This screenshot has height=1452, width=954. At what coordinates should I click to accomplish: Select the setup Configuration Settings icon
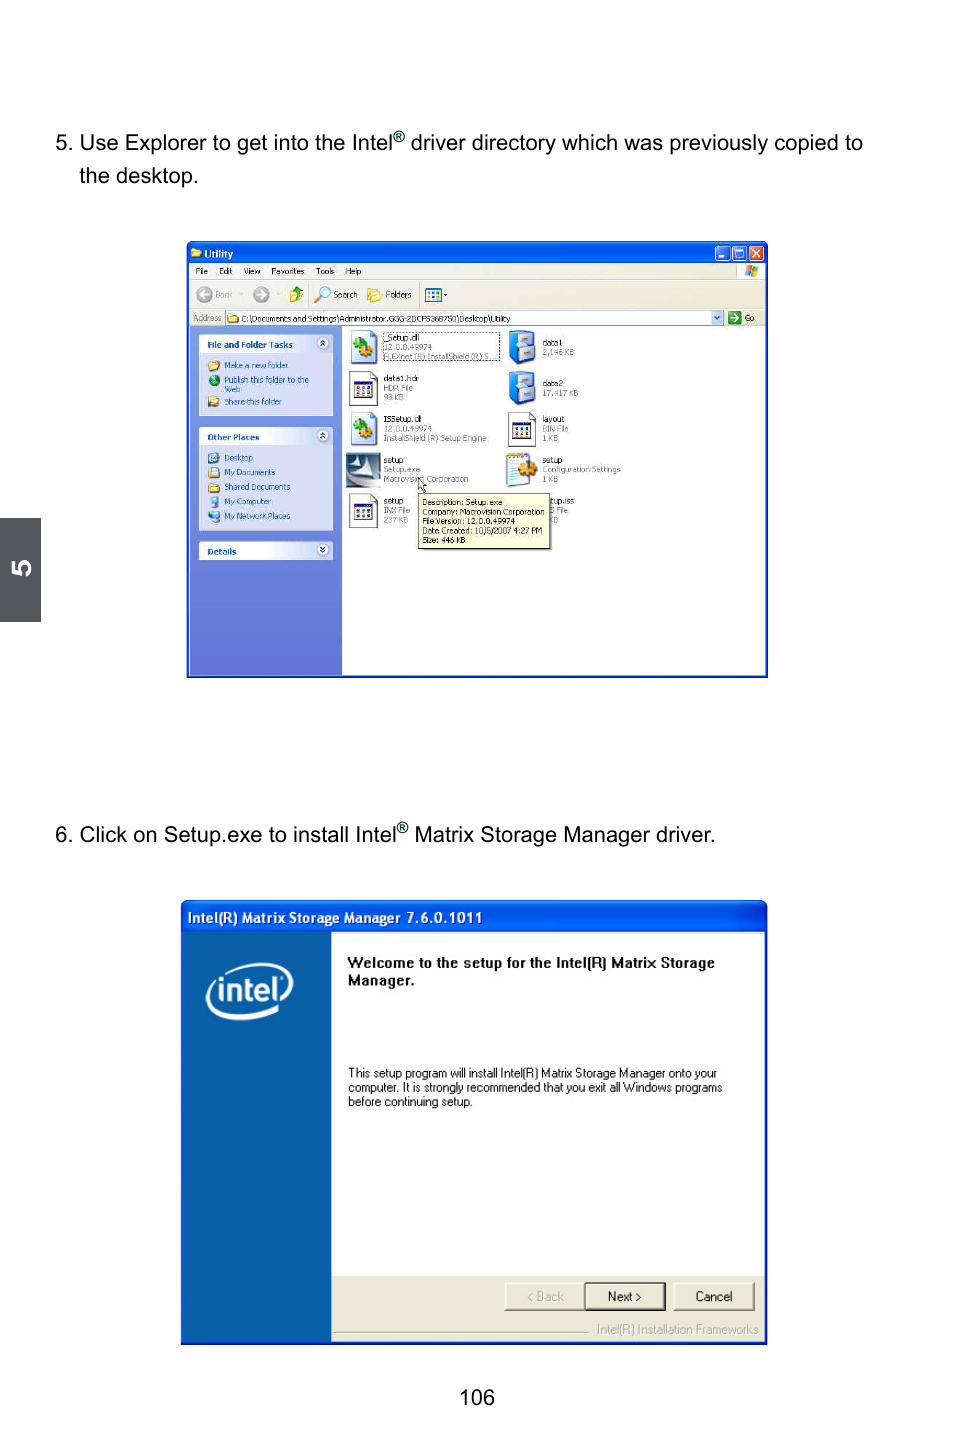[x=522, y=469]
